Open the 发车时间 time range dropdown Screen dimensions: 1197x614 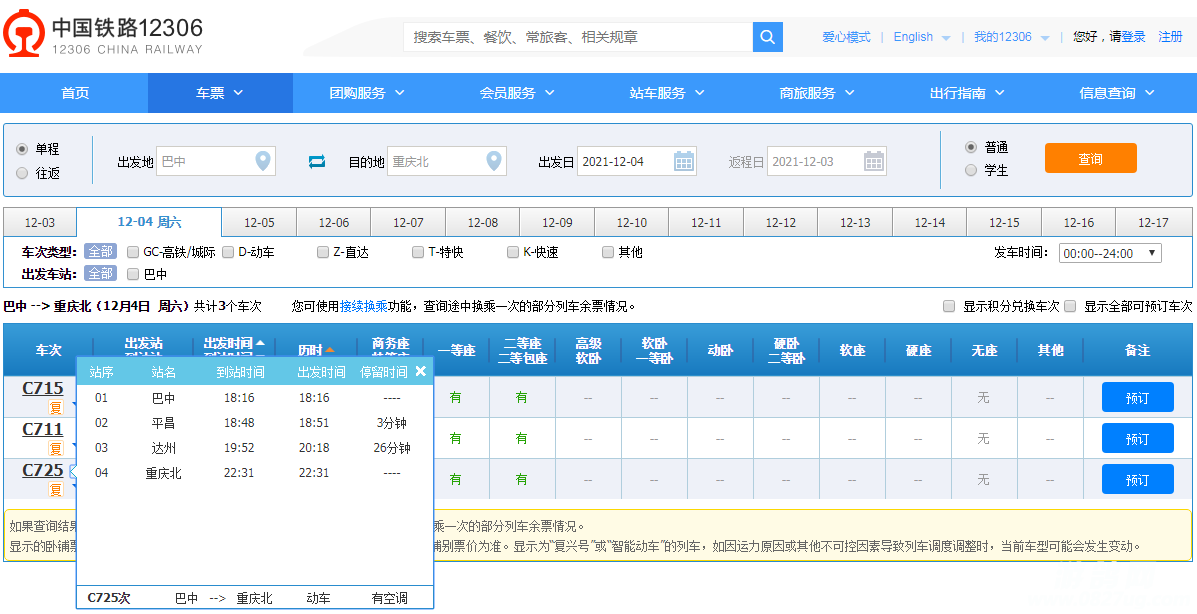(1109, 253)
